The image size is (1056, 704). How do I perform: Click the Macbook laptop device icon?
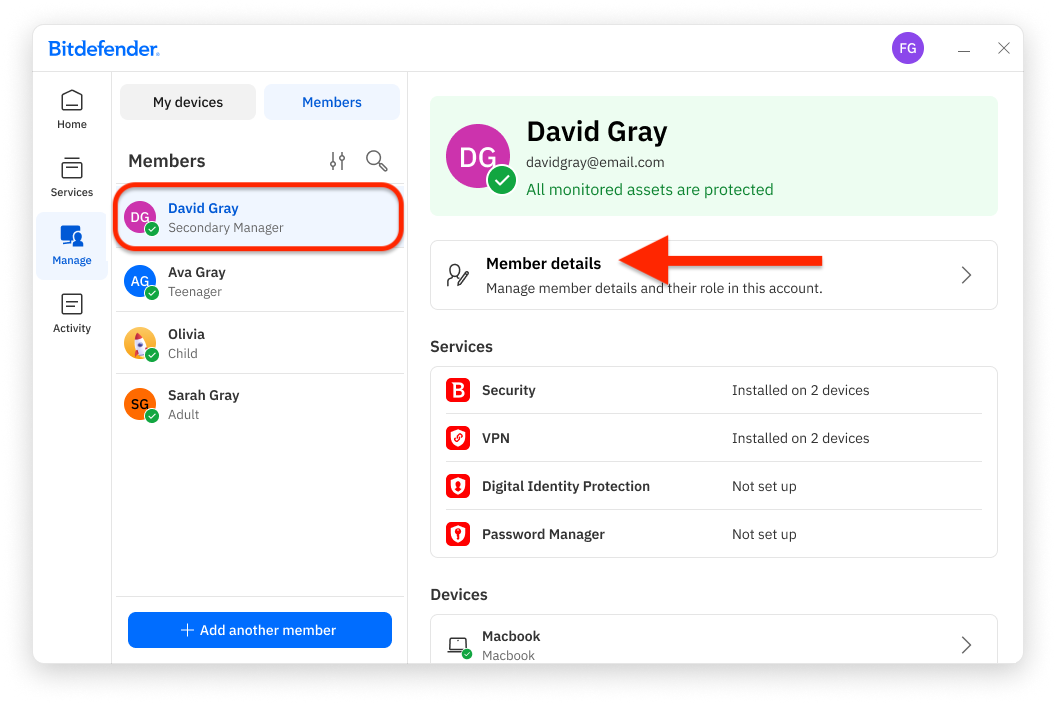459,645
